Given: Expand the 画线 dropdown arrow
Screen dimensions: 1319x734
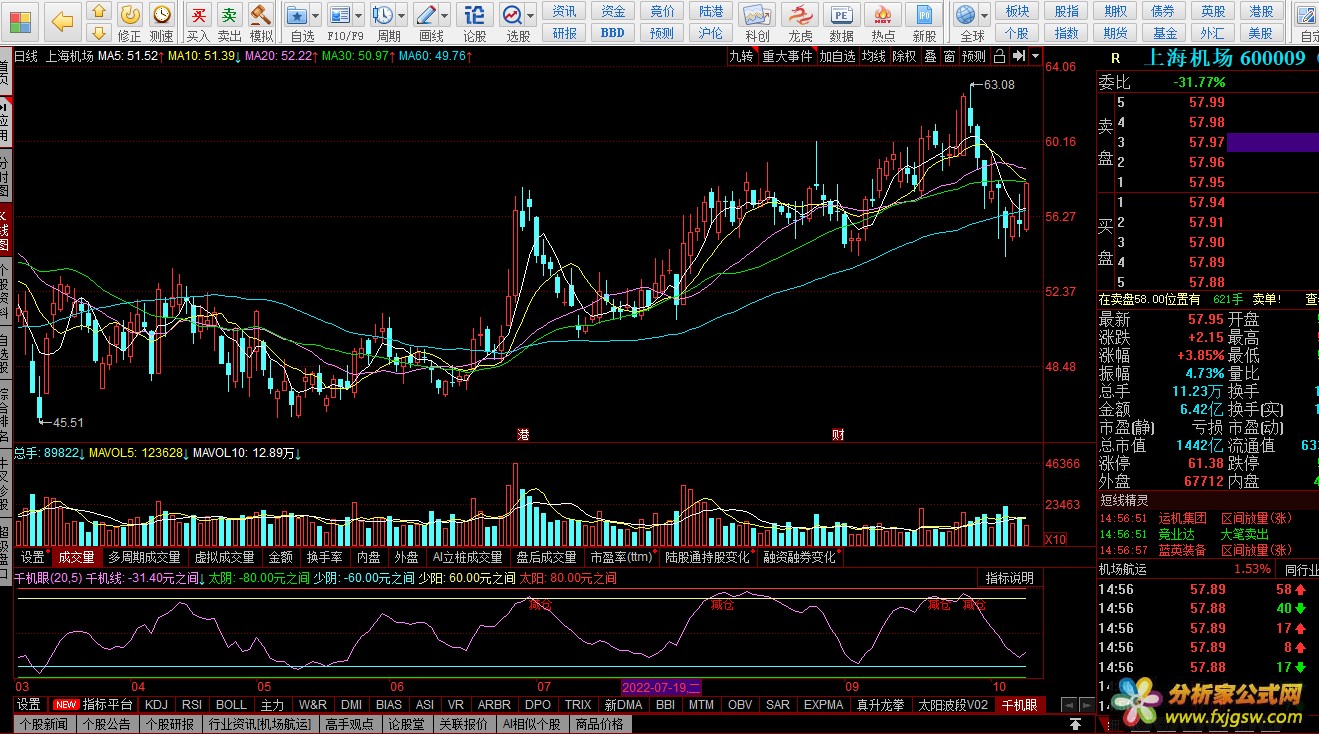Looking at the screenshot, I should click(445, 15).
